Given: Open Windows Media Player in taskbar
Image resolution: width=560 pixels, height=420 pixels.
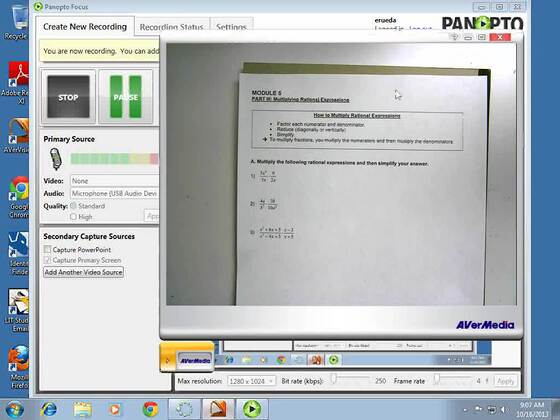Looking at the screenshot, I should click(115, 409).
